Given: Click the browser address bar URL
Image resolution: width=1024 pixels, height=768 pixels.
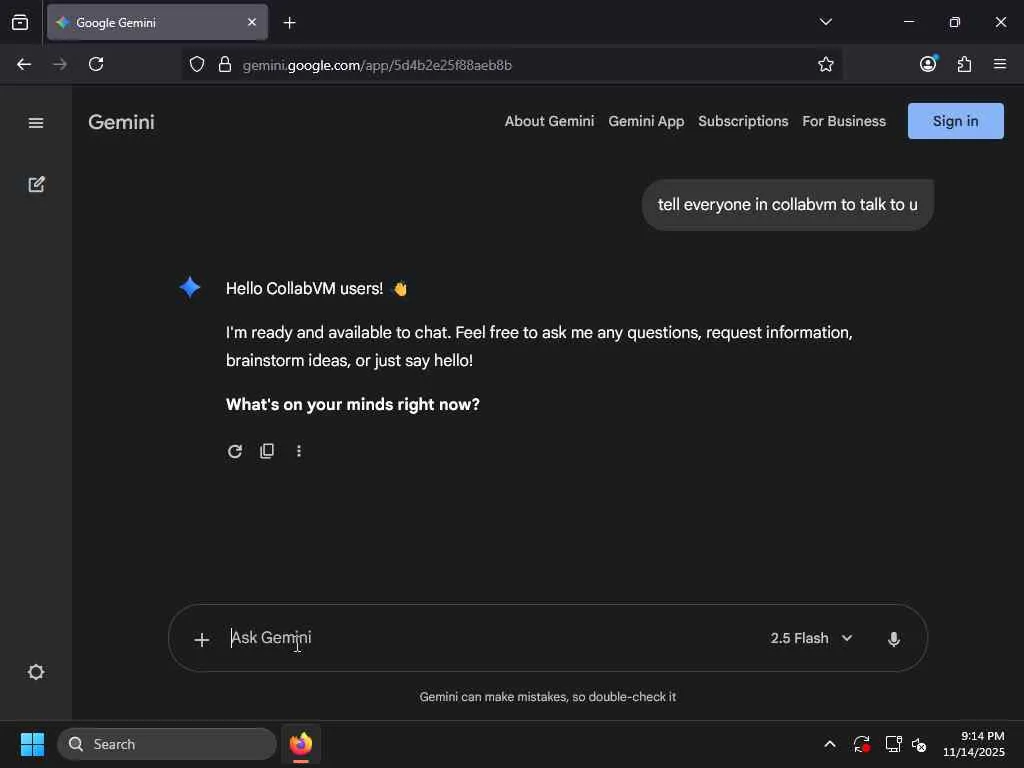Looking at the screenshot, I should pyautogui.click(x=377, y=65).
